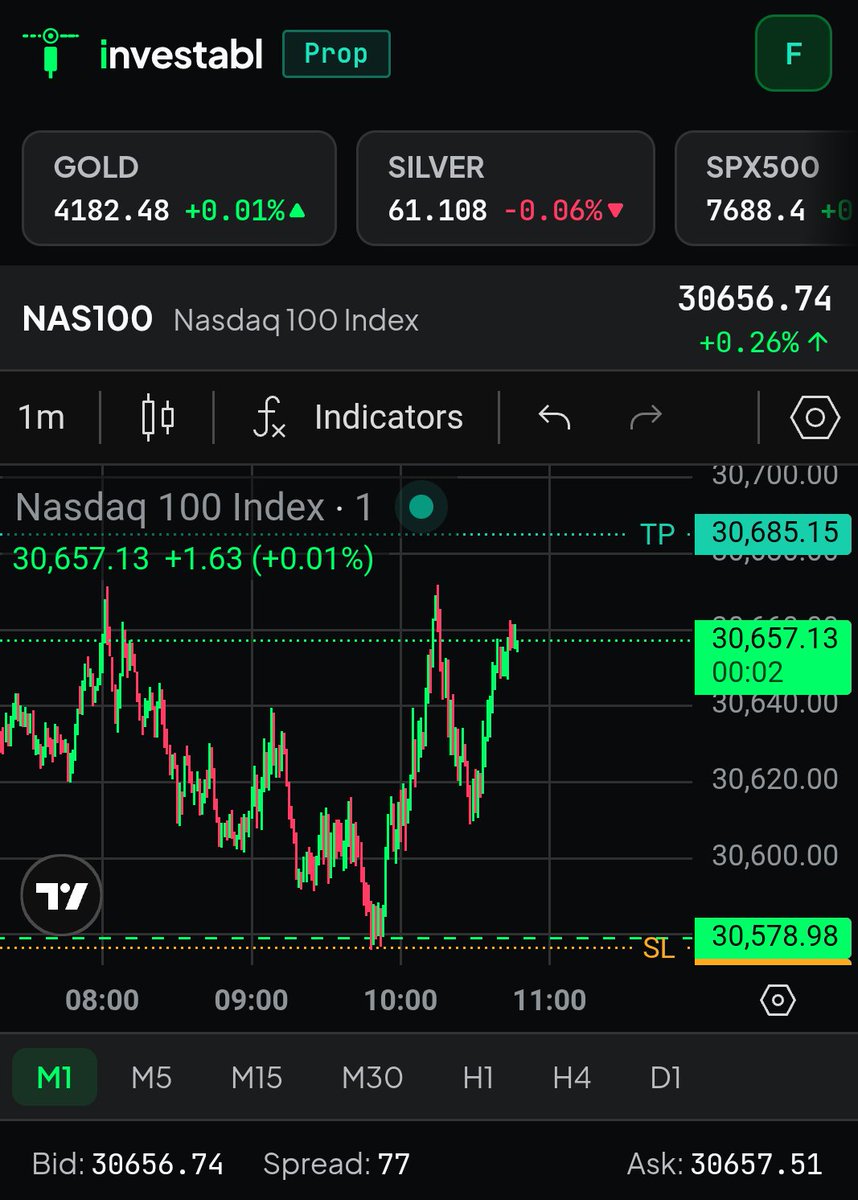
Task: Open the SILVER ticker card
Action: coord(505,188)
